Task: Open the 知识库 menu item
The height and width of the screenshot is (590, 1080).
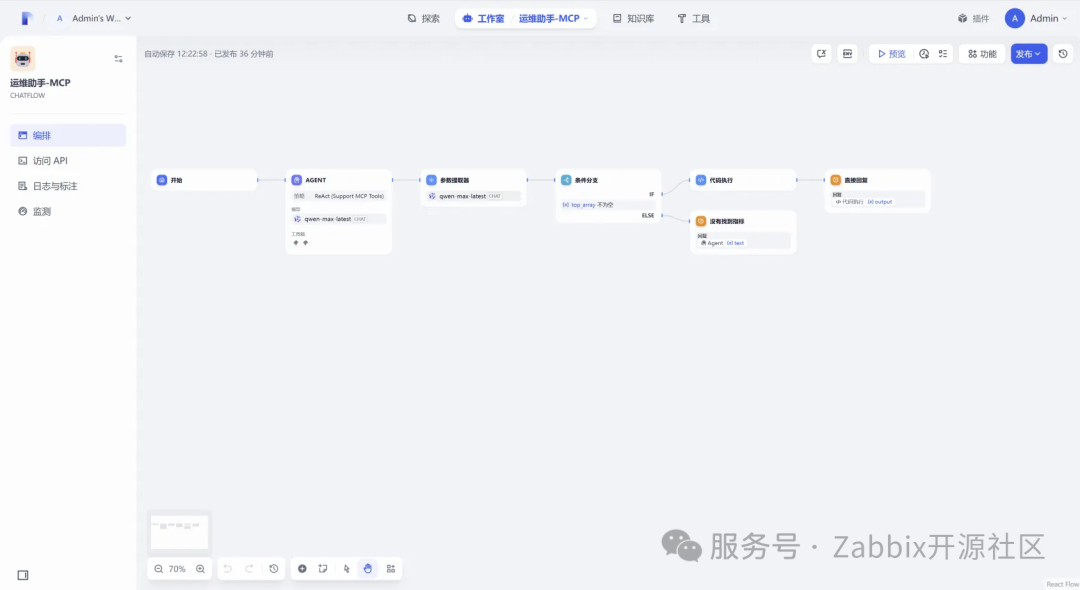Action: (x=633, y=17)
